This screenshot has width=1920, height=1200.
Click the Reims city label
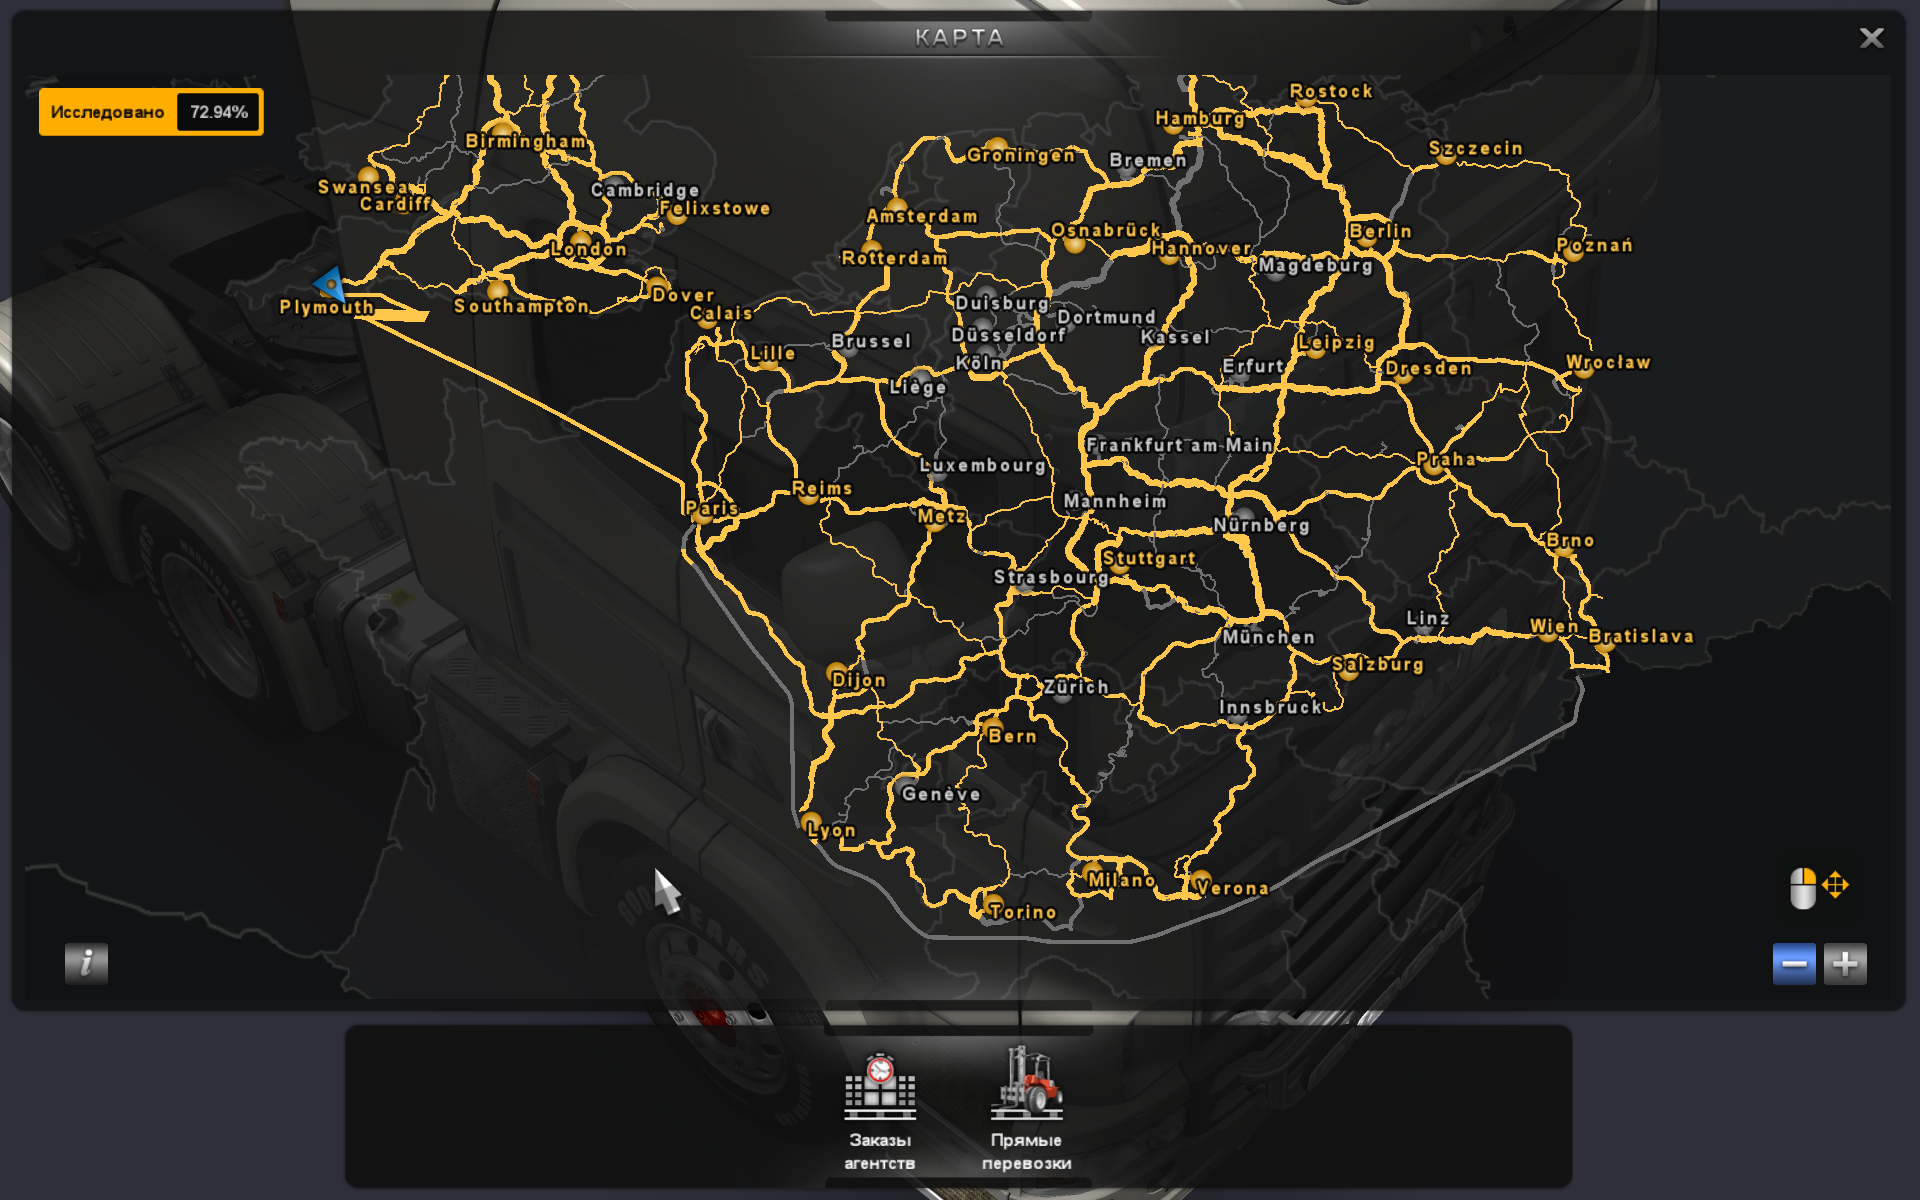tap(822, 488)
